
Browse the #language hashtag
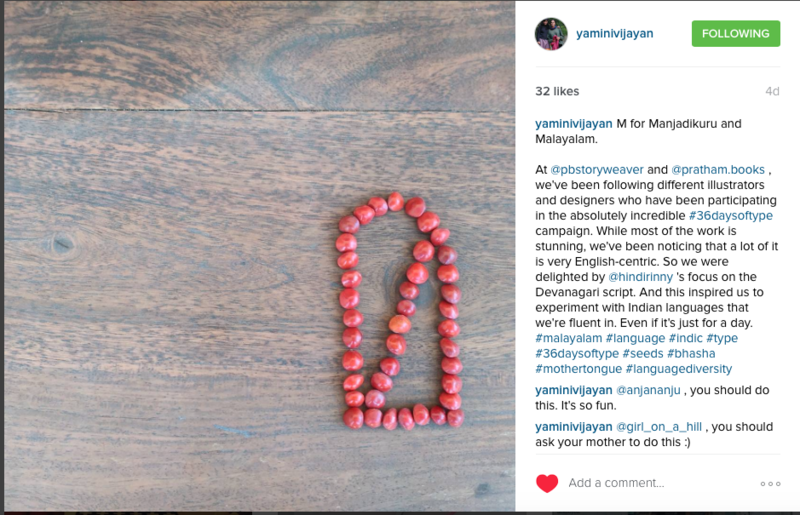(635, 338)
